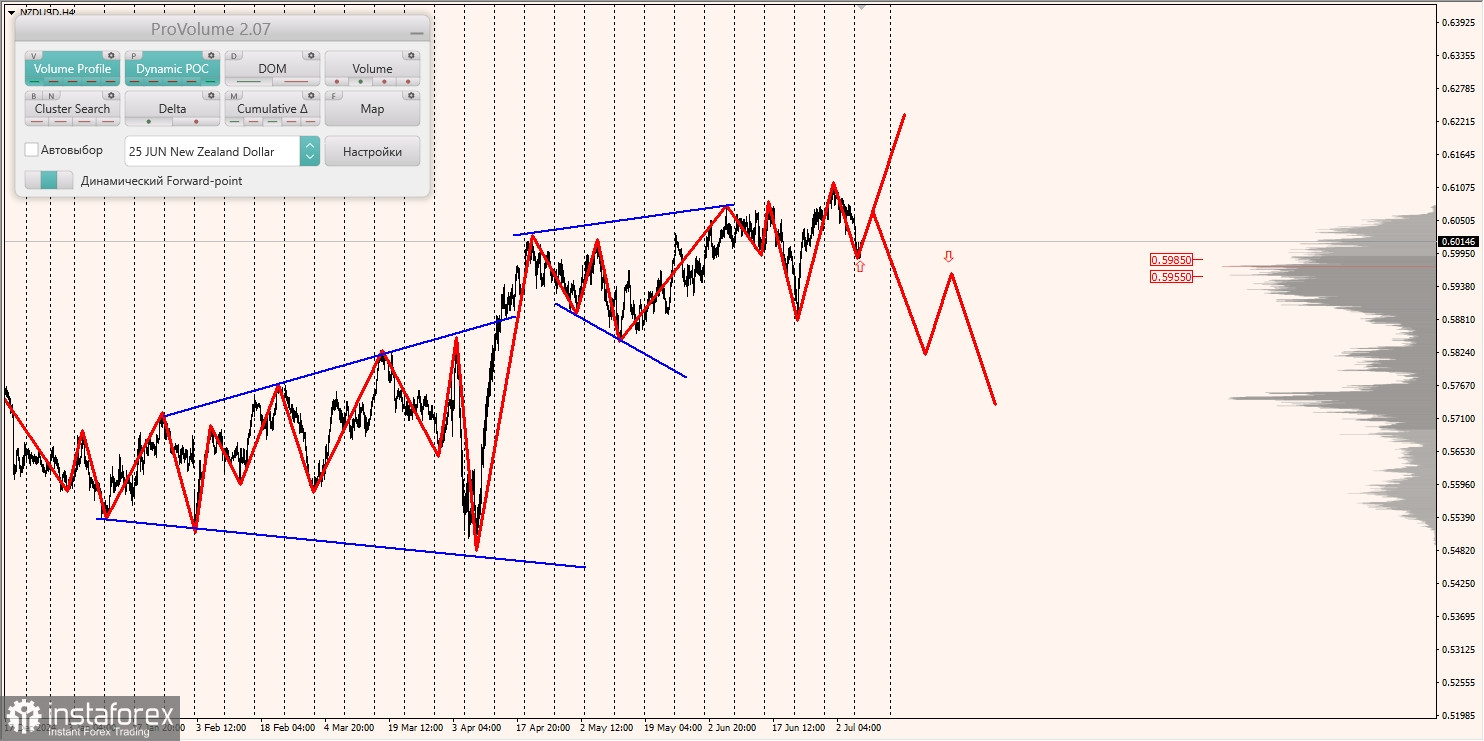This screenshot has width=1484, height=741.
Task: Click the F hotkey tag on Map
Action: coord(335,96)
